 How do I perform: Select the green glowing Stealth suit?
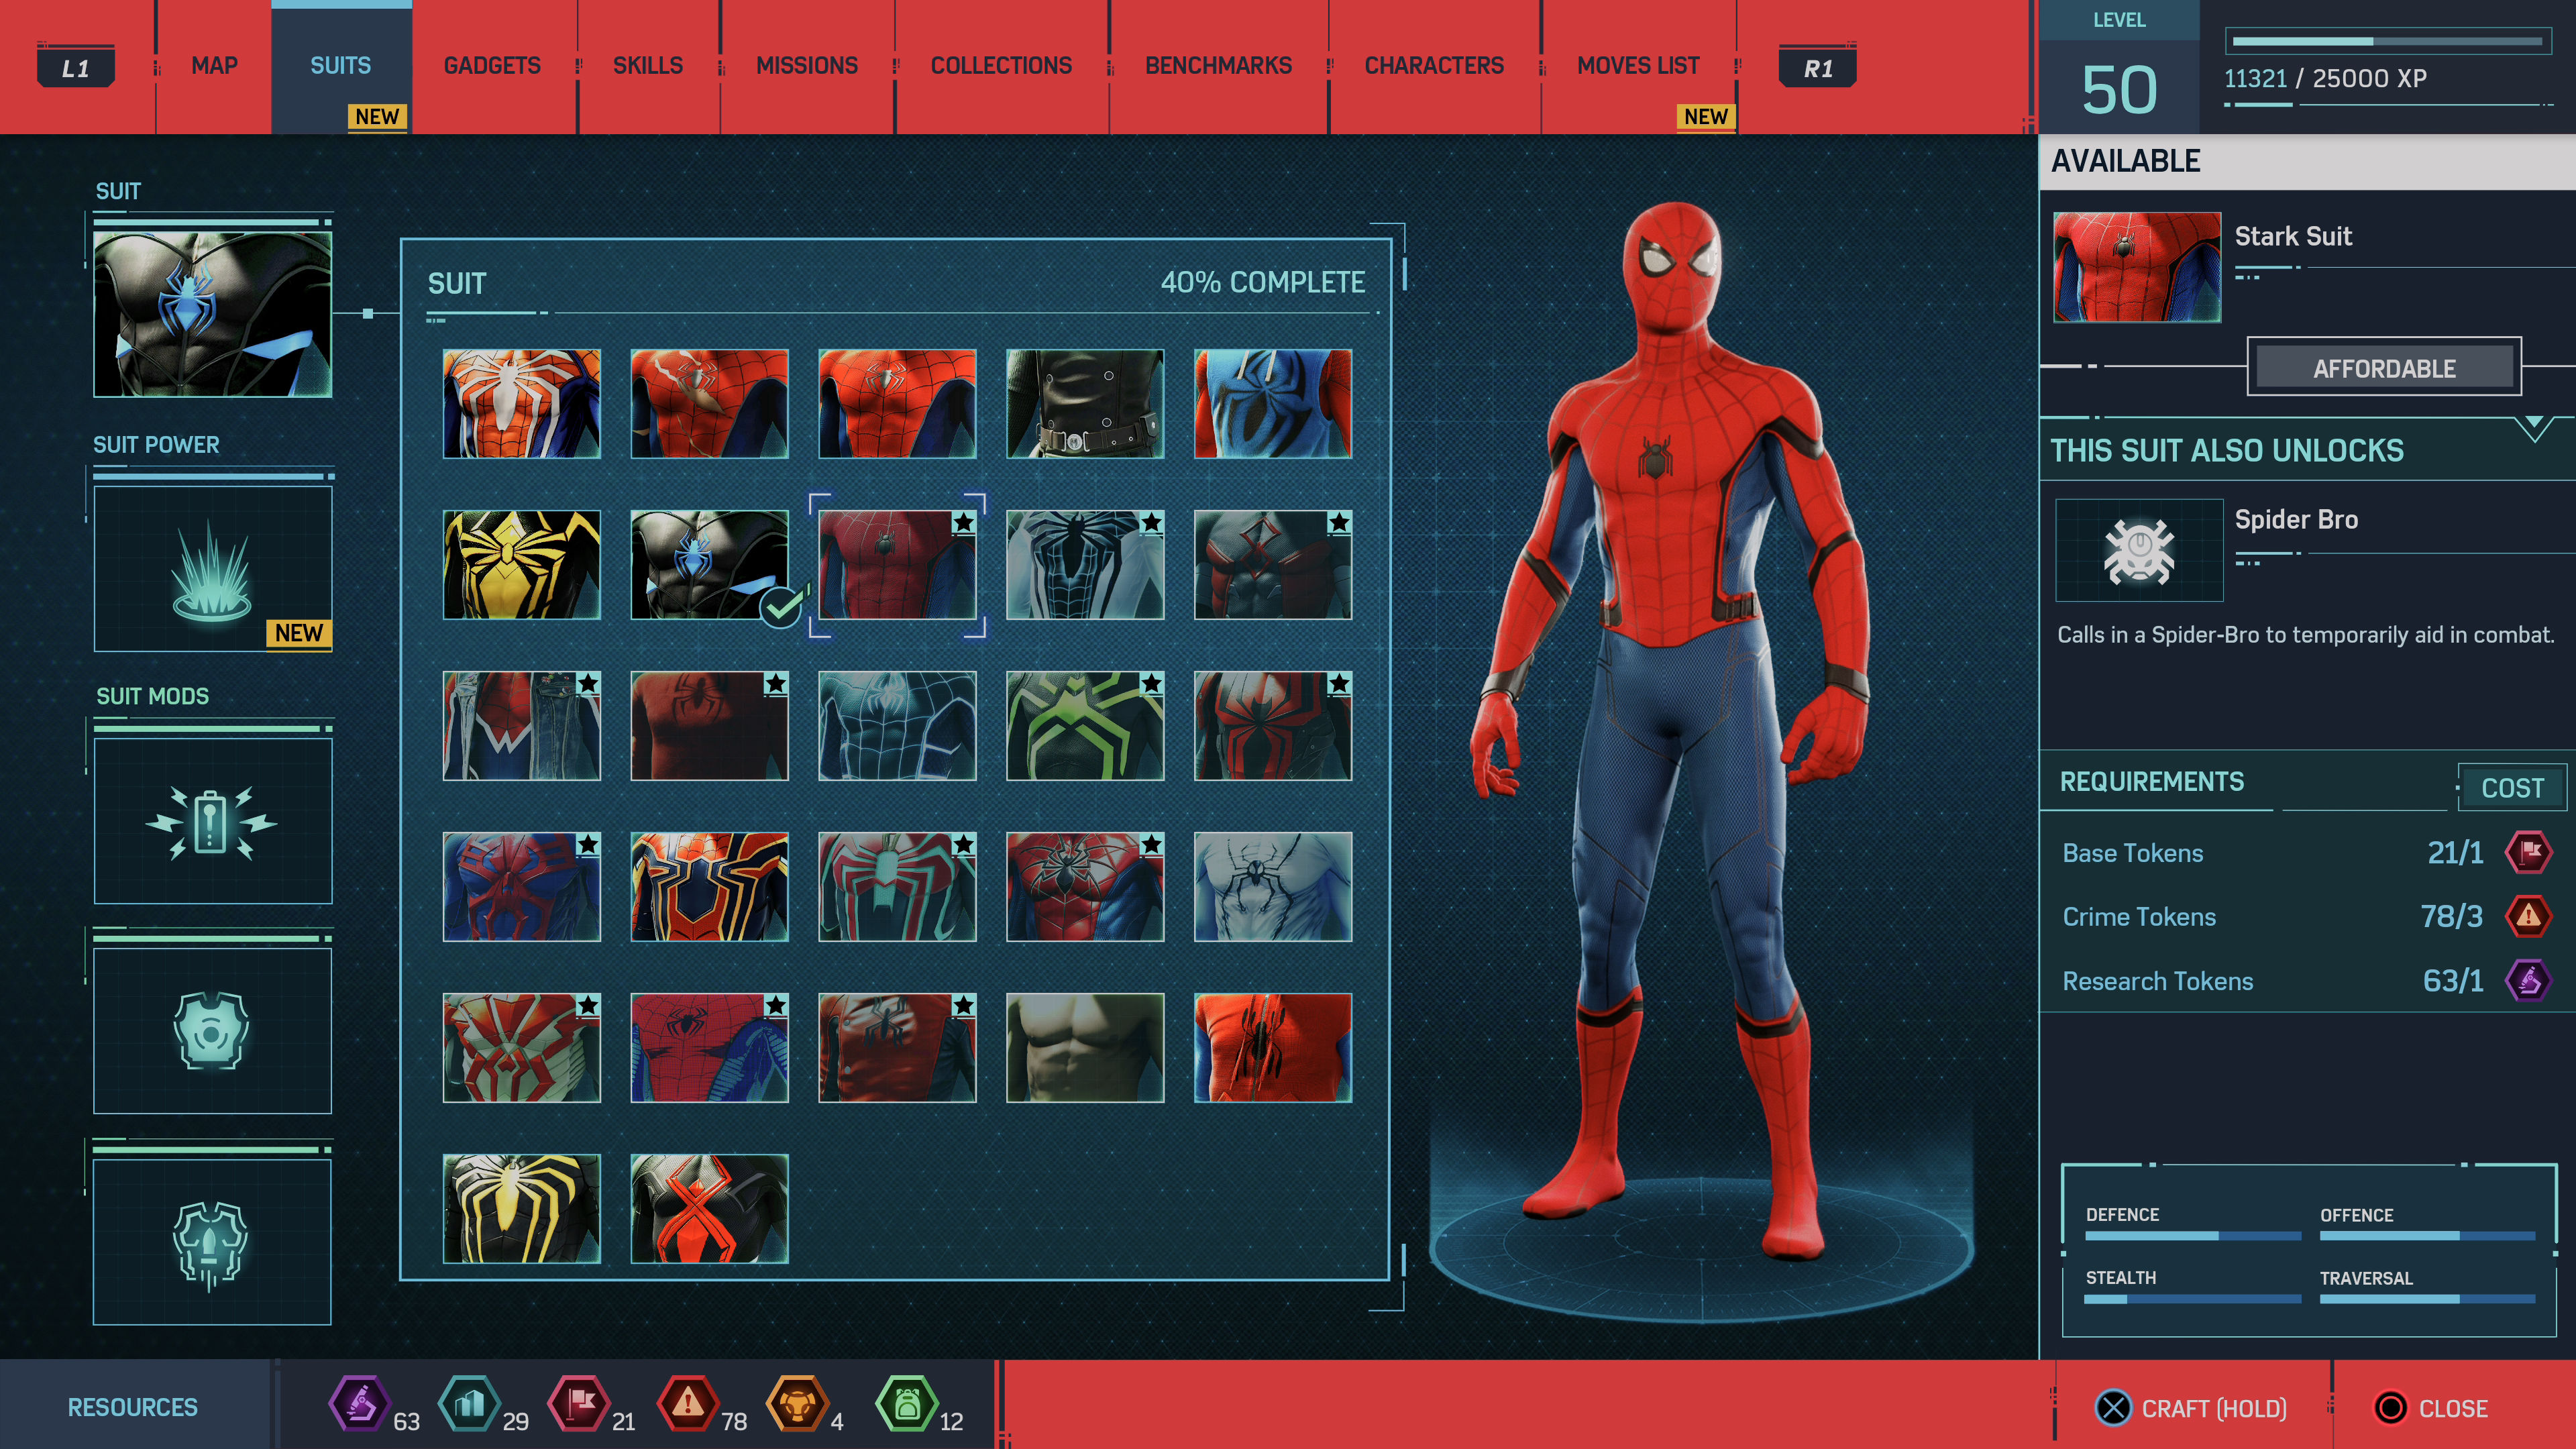point(1085,726)
